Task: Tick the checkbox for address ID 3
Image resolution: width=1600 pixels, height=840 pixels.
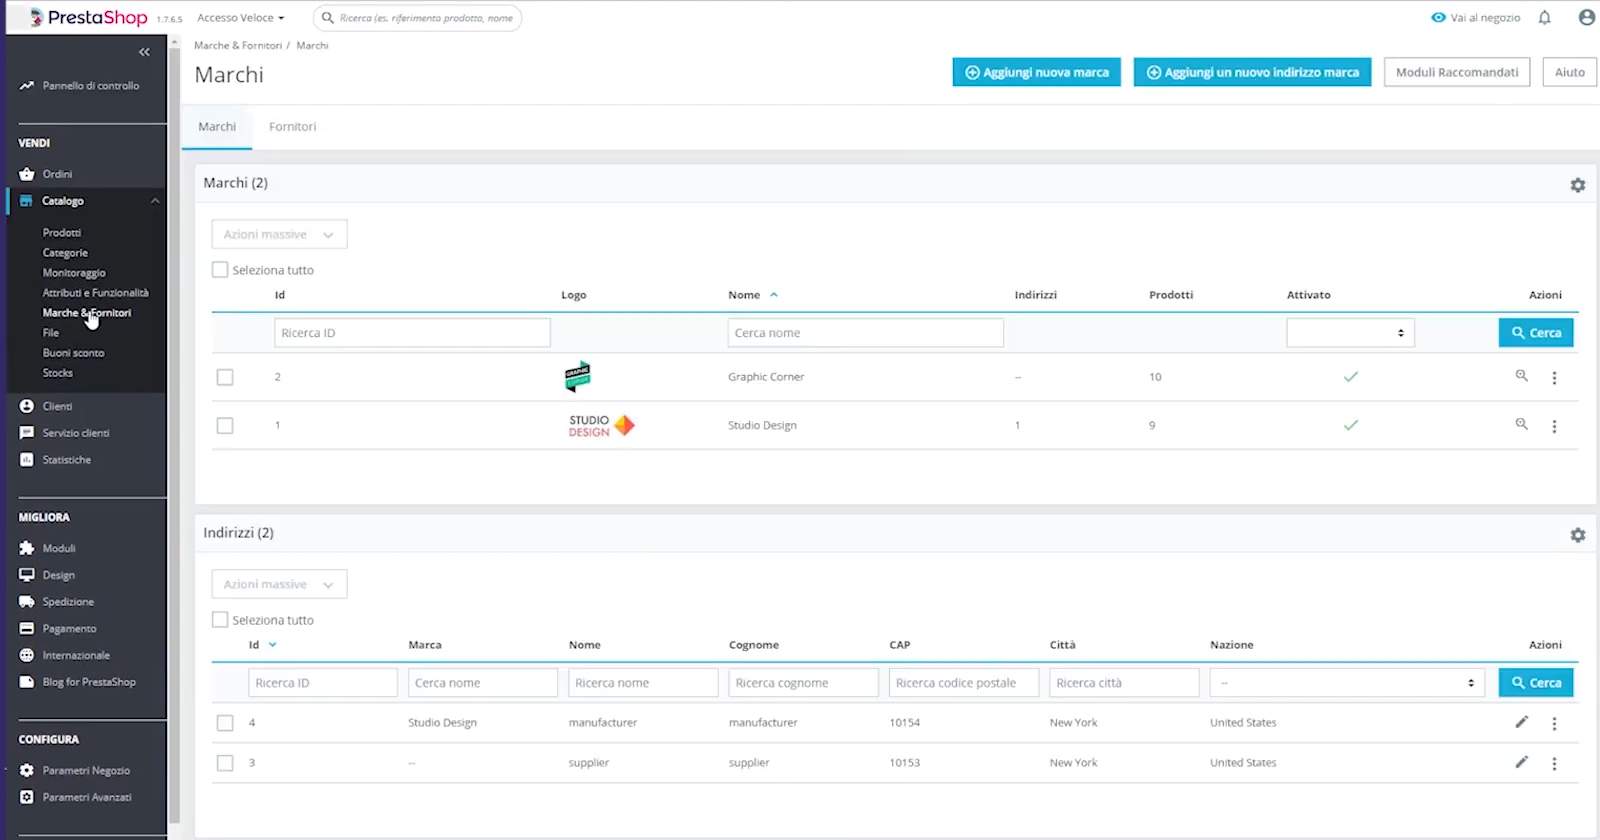Action: (225, 763)
